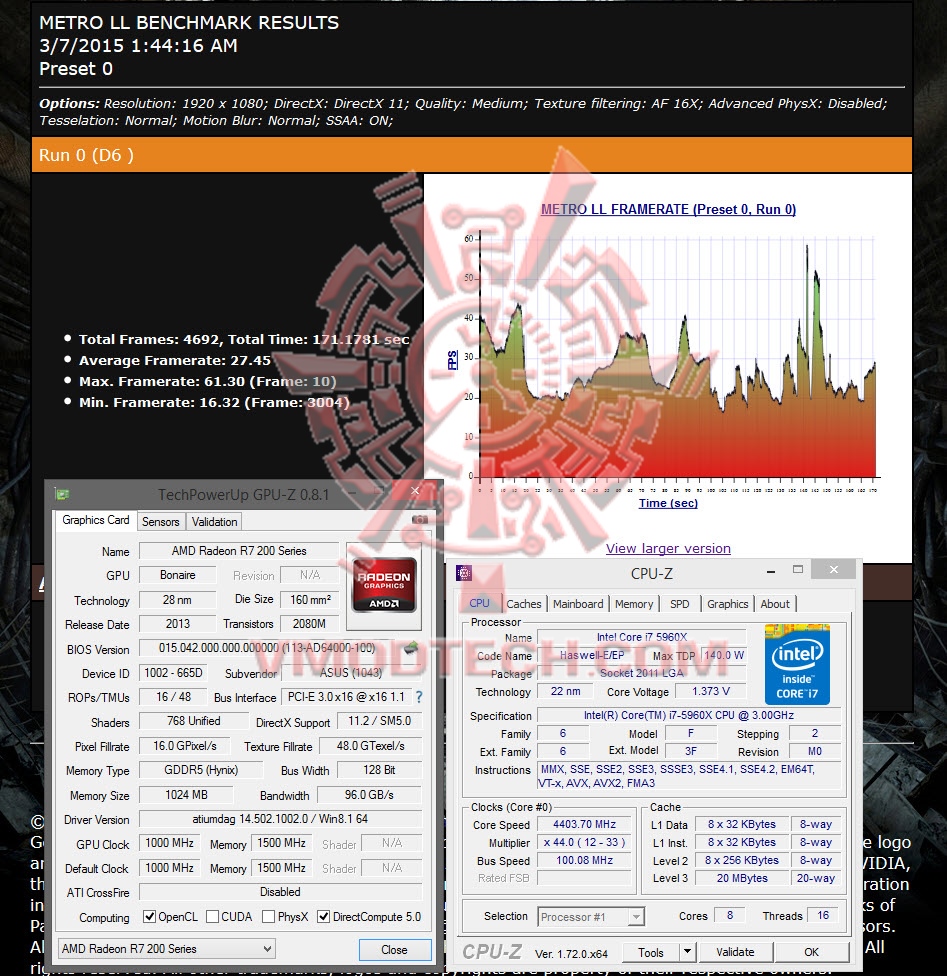Click the GPU-Z title bar application icon
The height and width of the screenshot is (976, 947).
(63, 492)
